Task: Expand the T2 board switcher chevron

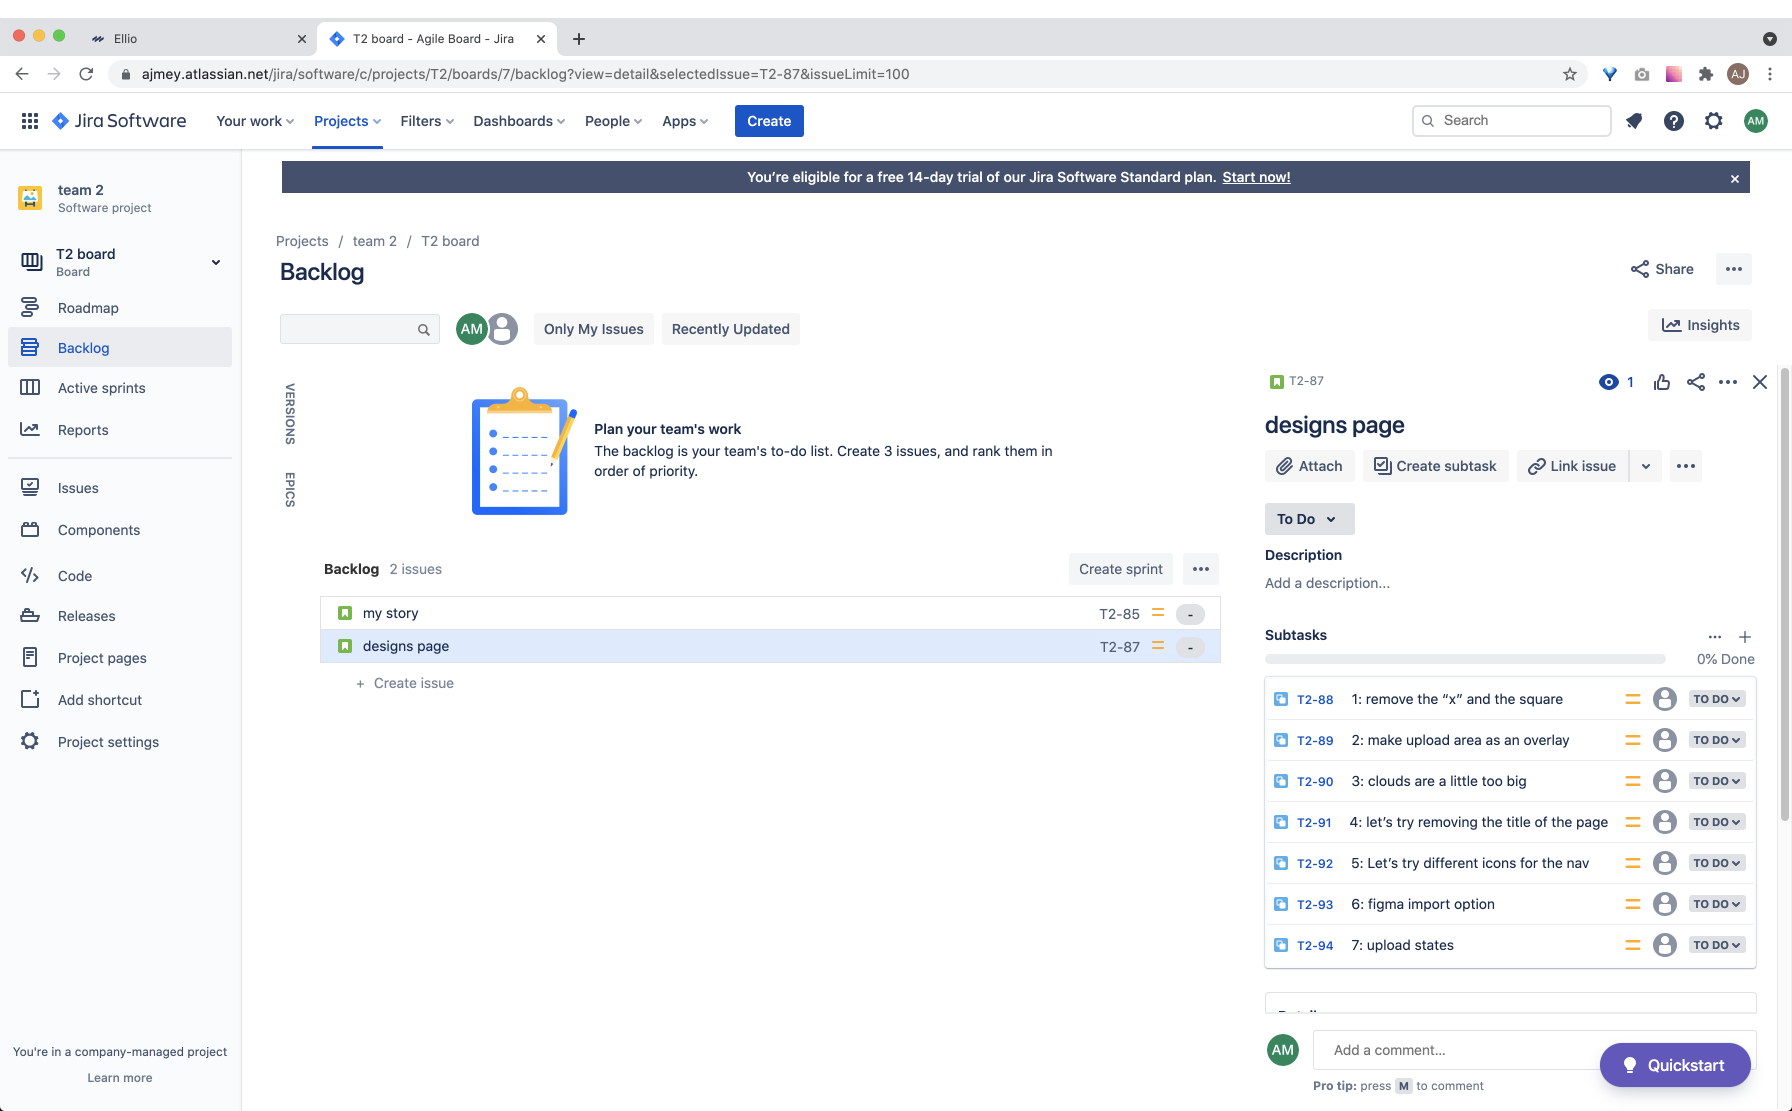Action: (x=215, y=262)
